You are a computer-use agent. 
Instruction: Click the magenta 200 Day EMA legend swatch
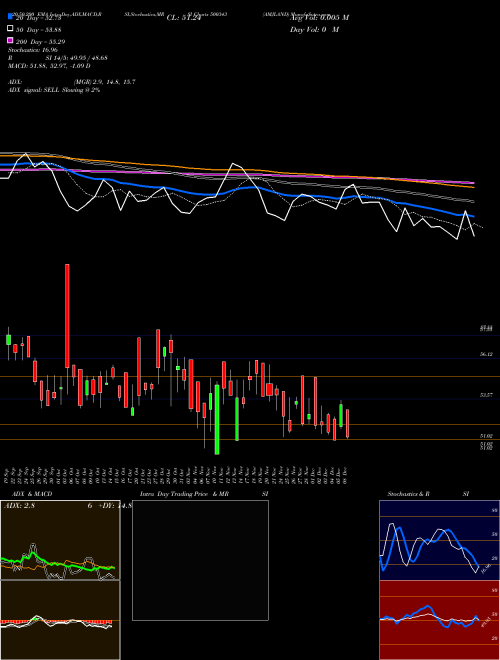[10, 40]
